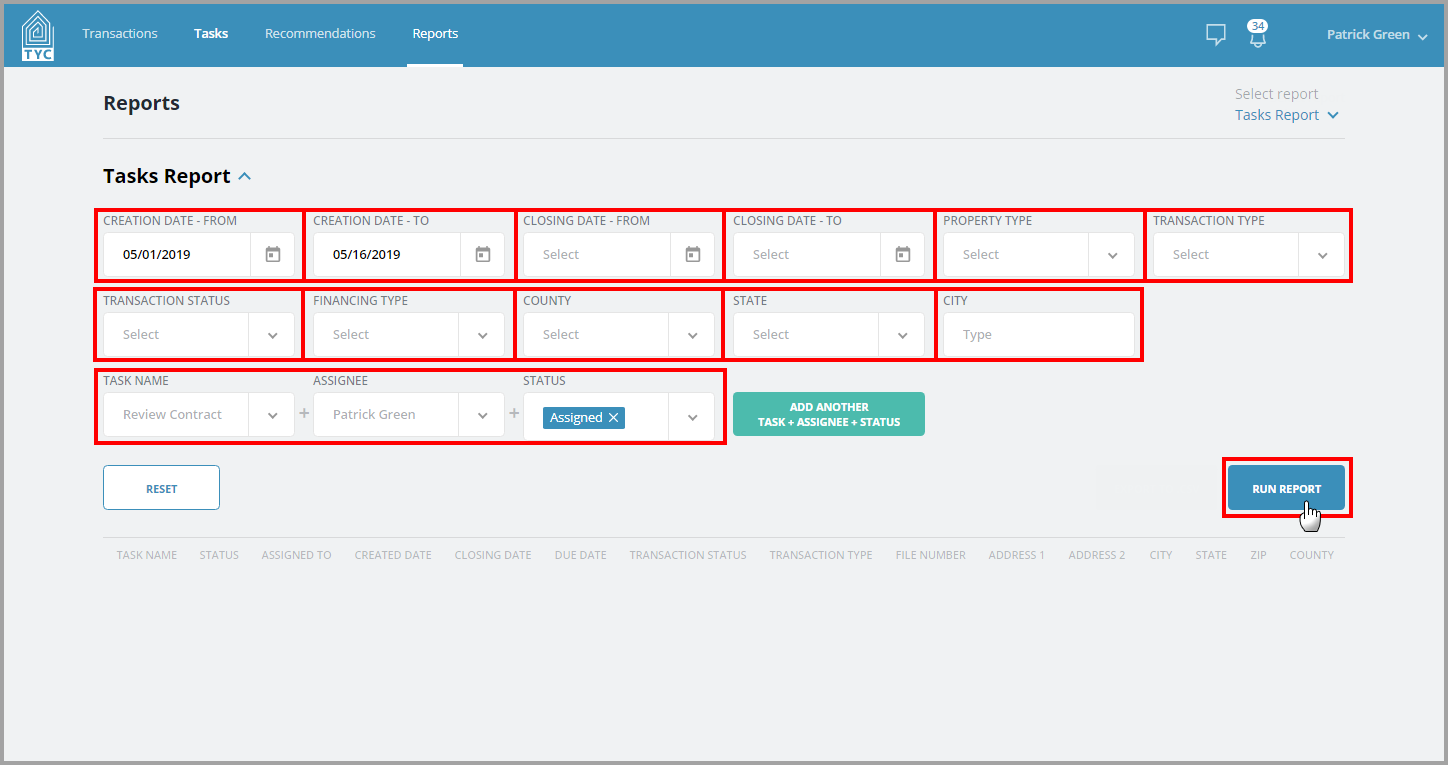Switch to the Transactions tab
Viewport: 1448px width, 765px height.
pyautogui.click(x=119, y=33)
